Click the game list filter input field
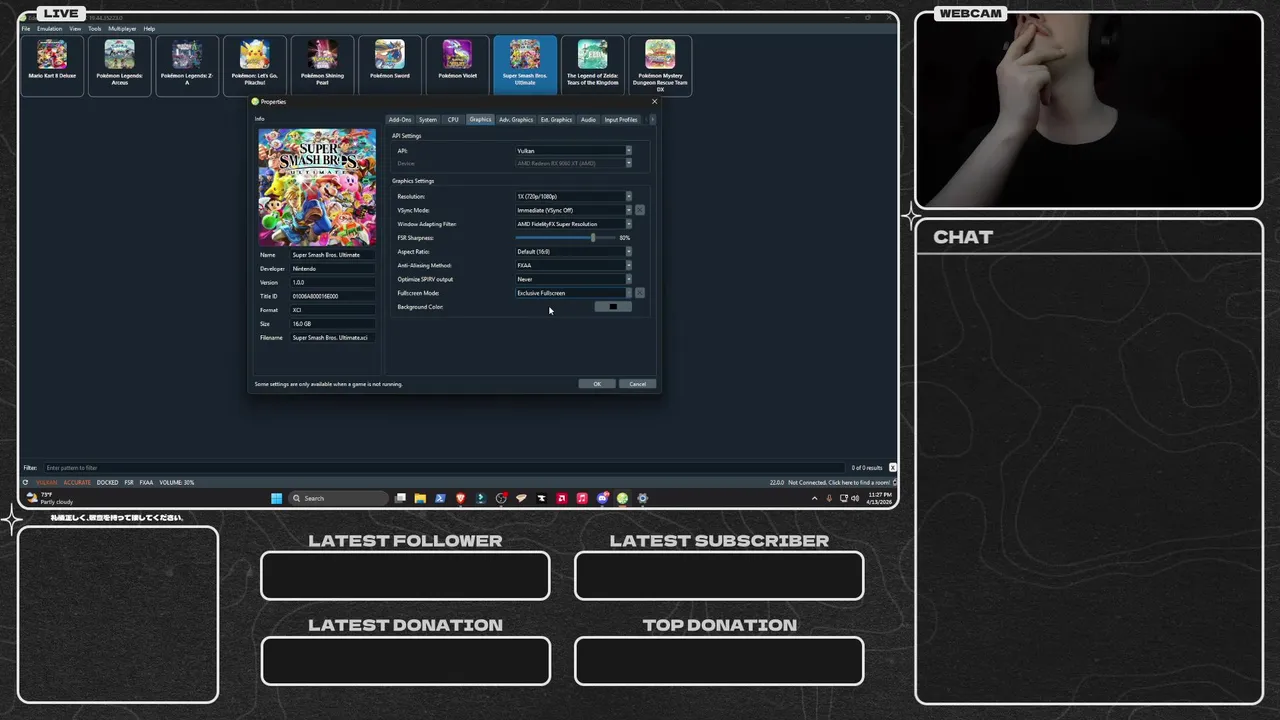The height and width of the screenshot is (720, 1280). 442,468
